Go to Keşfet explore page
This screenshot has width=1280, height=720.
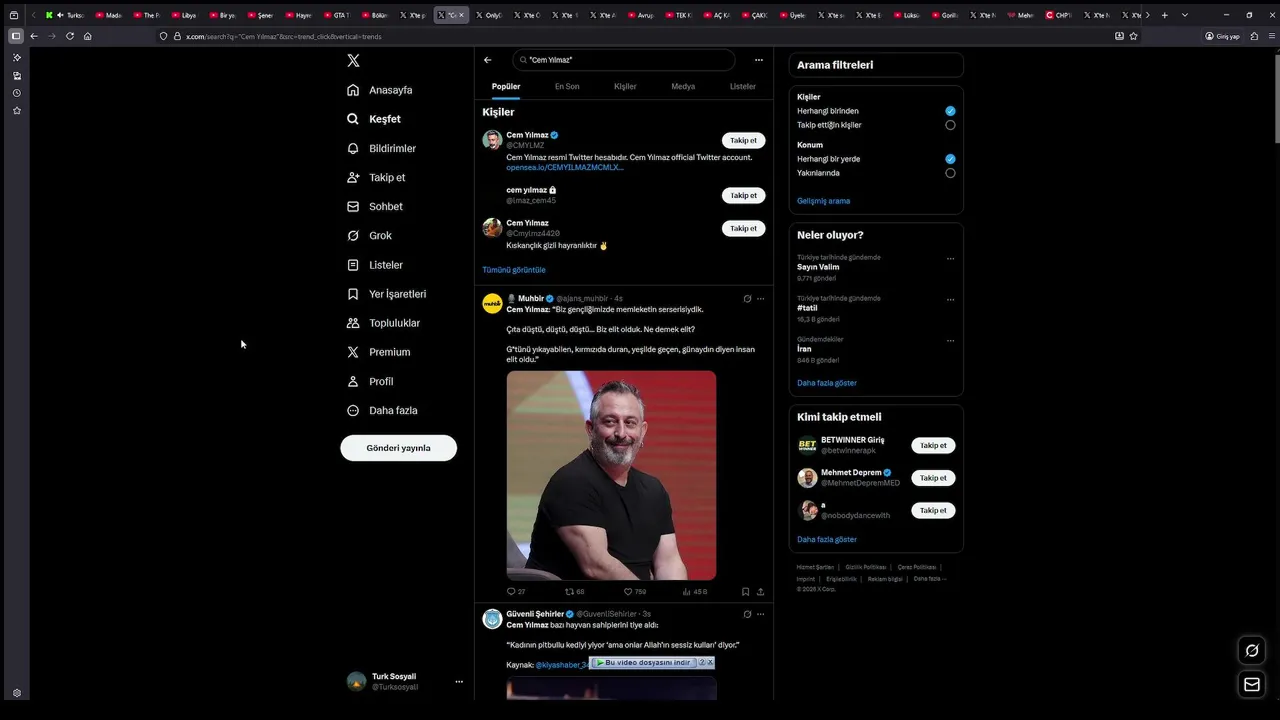pyautogui.click(x=374, y=119)
